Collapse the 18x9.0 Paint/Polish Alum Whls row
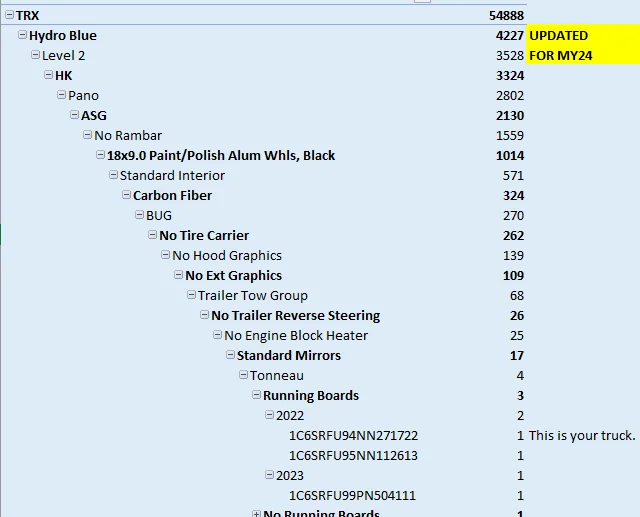The height and width of the screenshot is (517, 640). [x=100, y=155]
